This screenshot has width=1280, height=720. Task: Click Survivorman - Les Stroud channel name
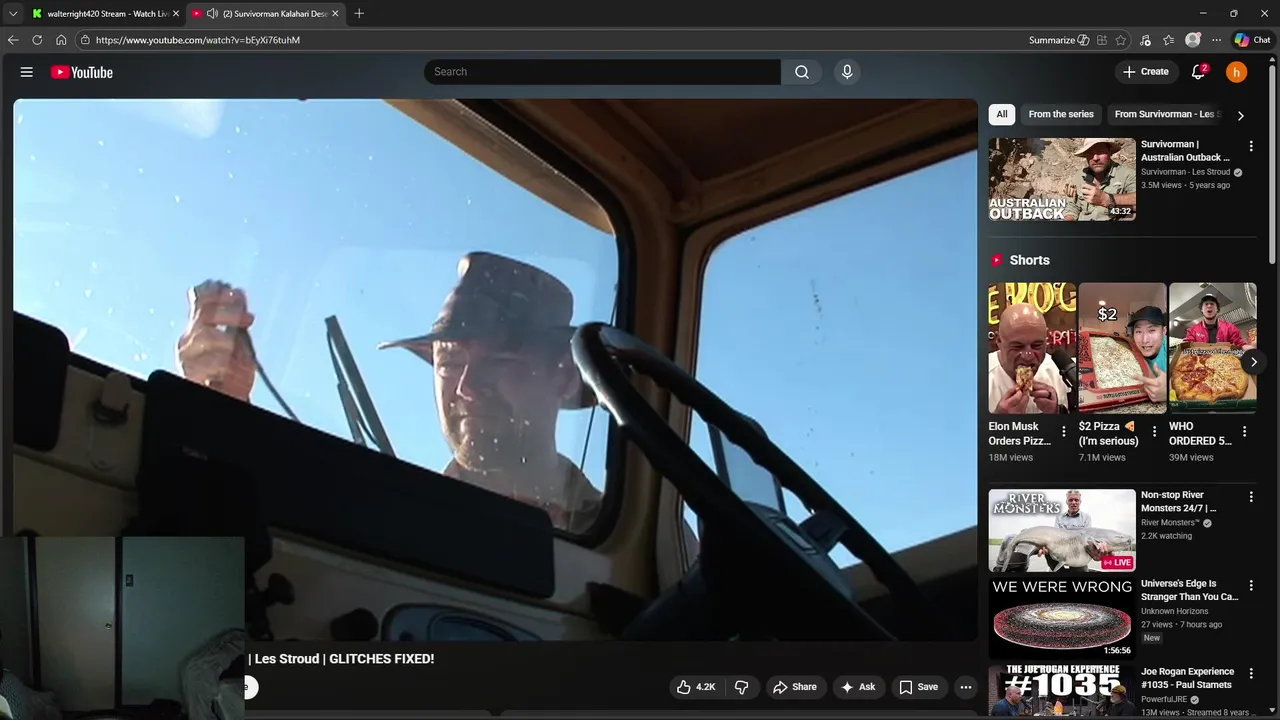(1186, 172)
